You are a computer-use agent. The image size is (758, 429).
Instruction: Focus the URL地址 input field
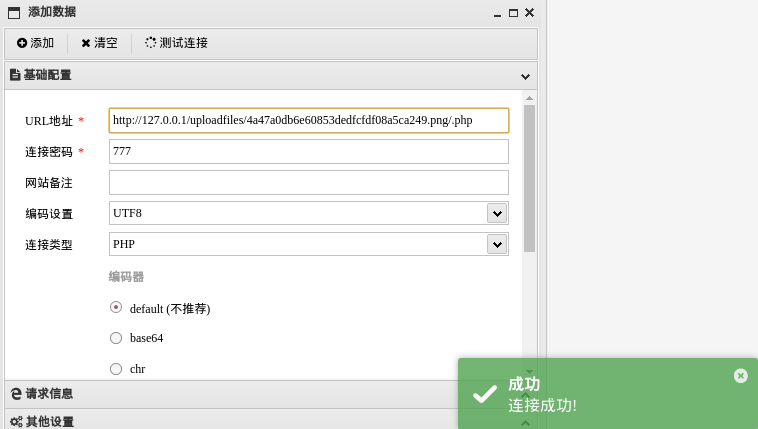click(x=309, y=120)
